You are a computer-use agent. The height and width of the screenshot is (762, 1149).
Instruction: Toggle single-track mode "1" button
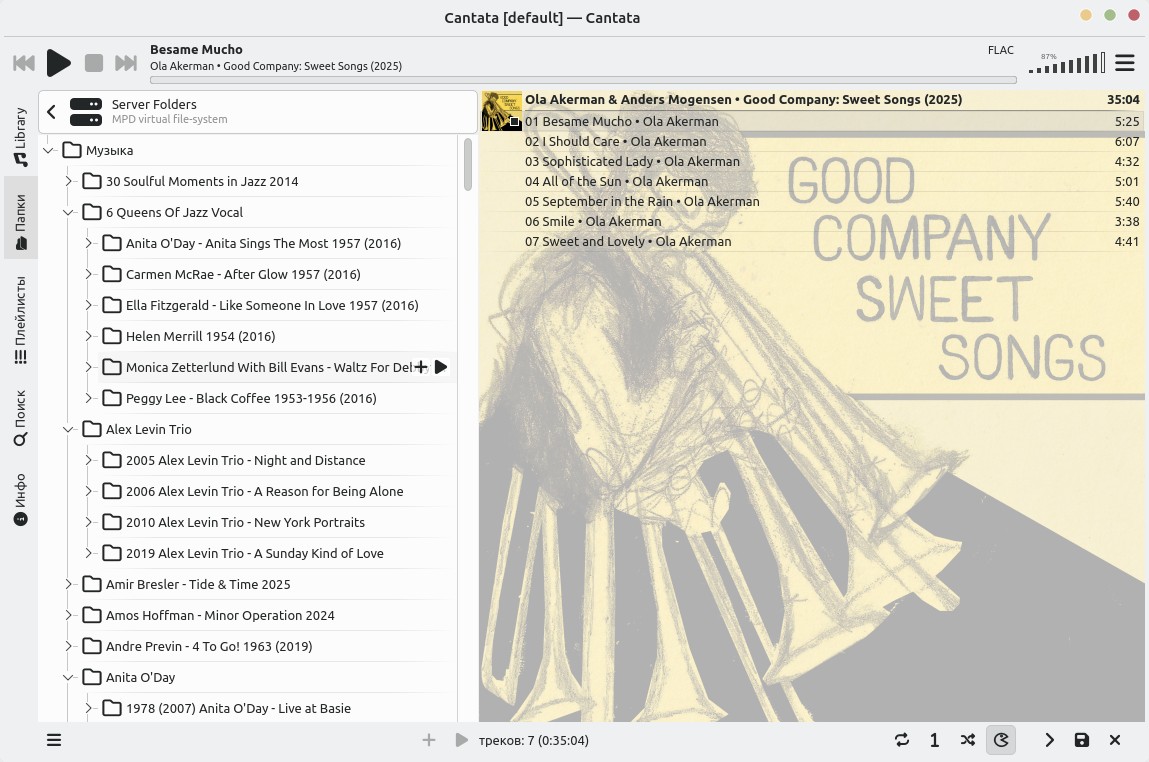[x=934, y=740]
